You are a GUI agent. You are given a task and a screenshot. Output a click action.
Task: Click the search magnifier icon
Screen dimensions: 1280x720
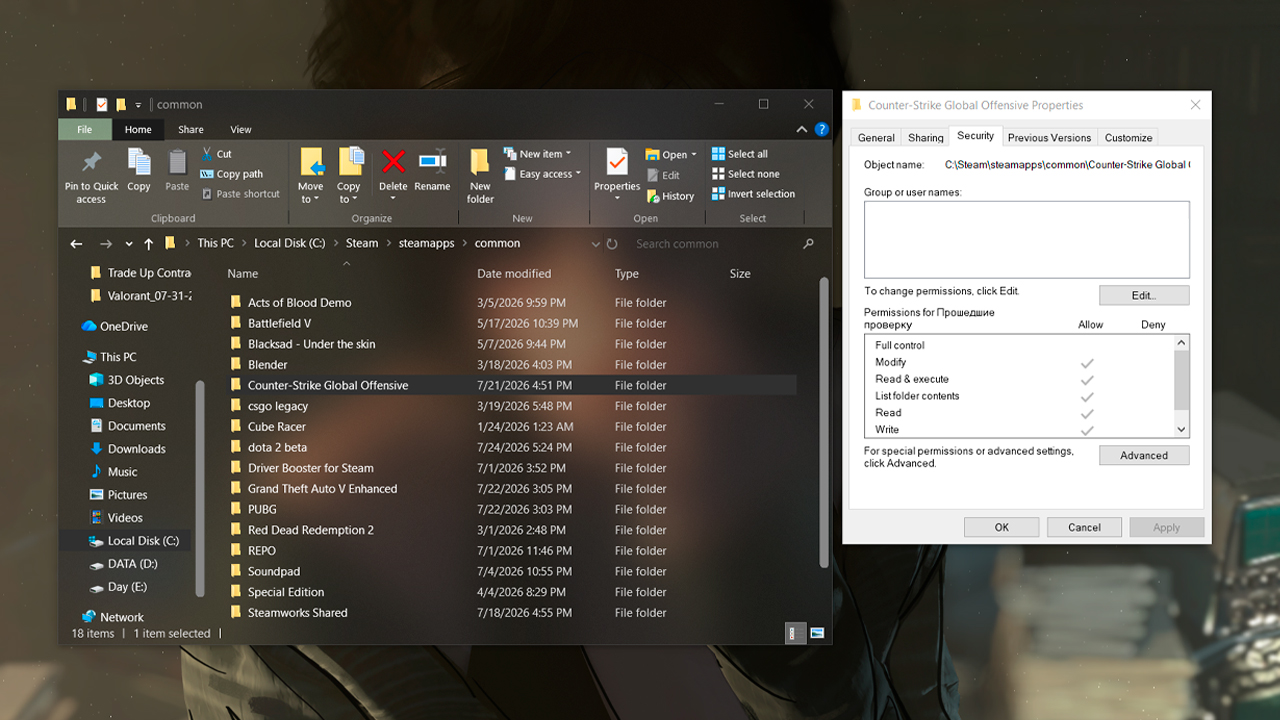point(808,243)
